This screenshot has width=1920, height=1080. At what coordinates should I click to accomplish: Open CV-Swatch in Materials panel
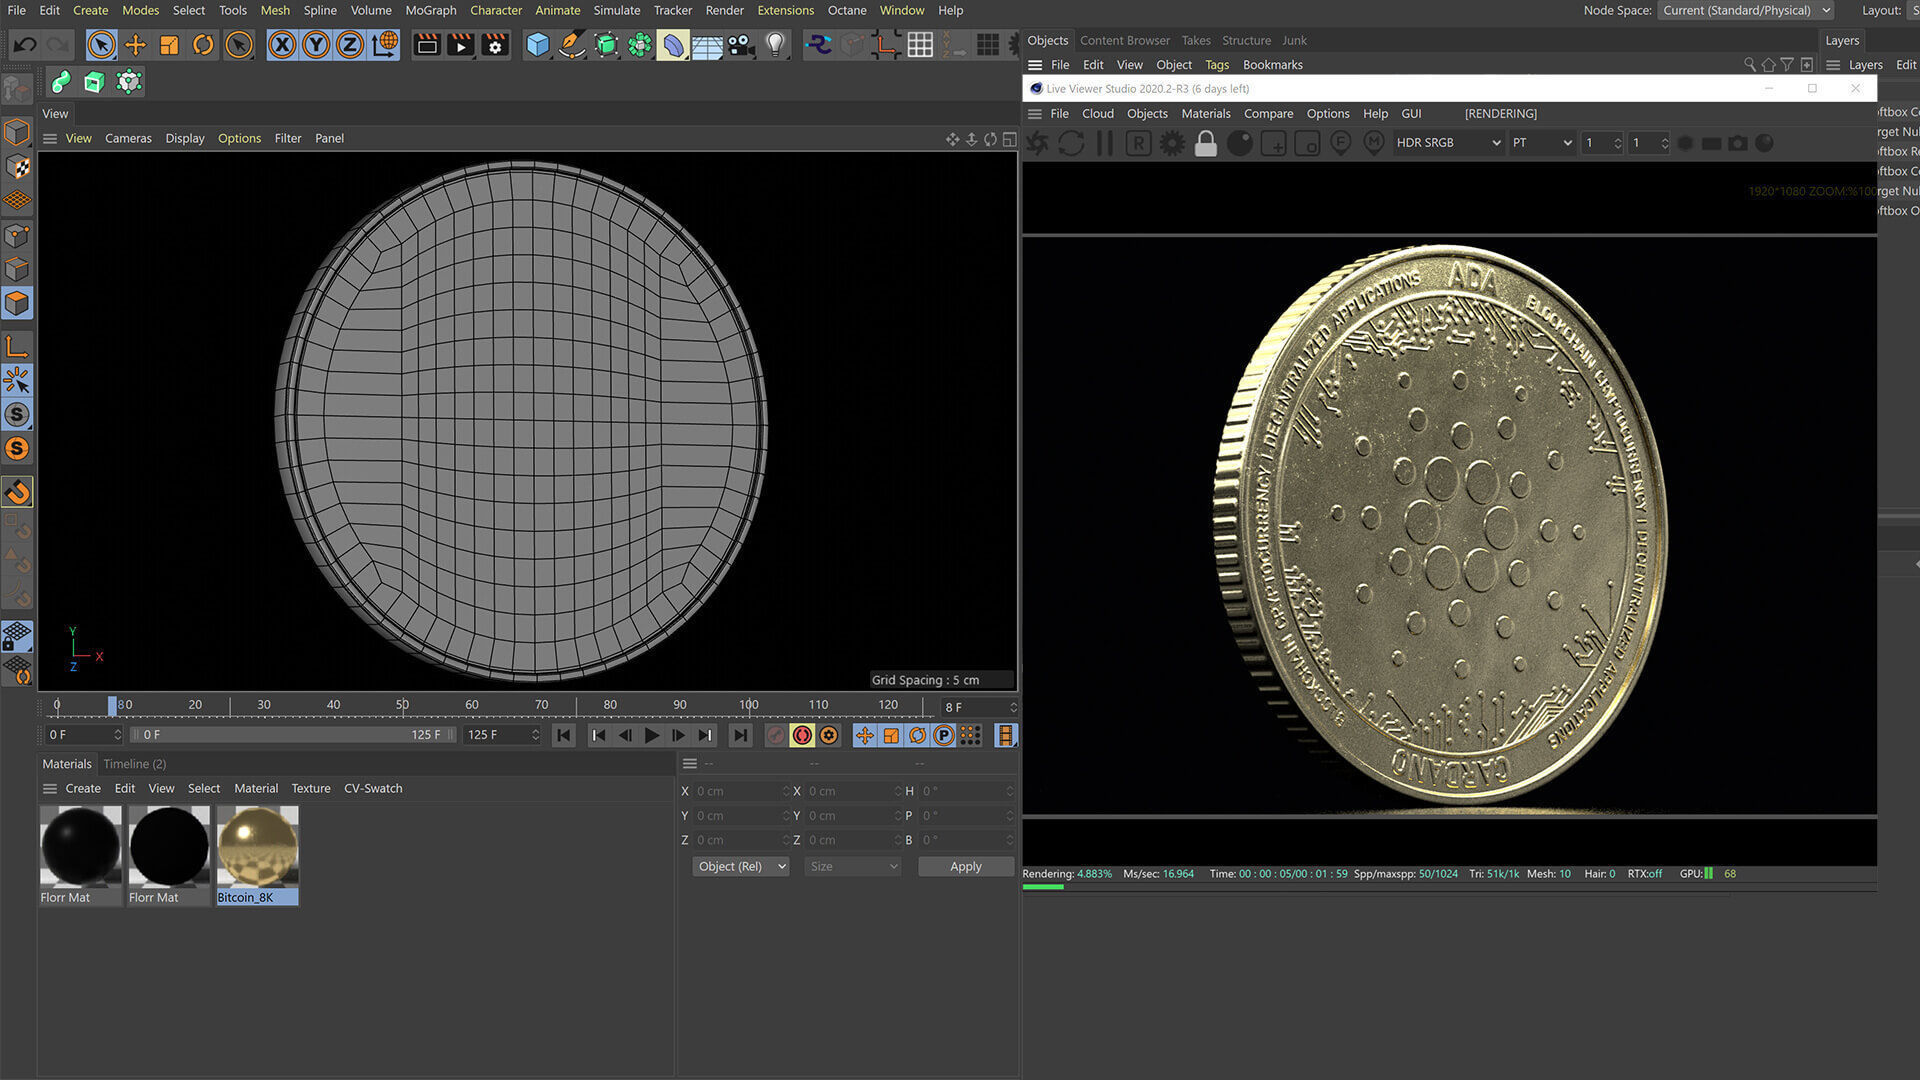(x=373, y=789)
